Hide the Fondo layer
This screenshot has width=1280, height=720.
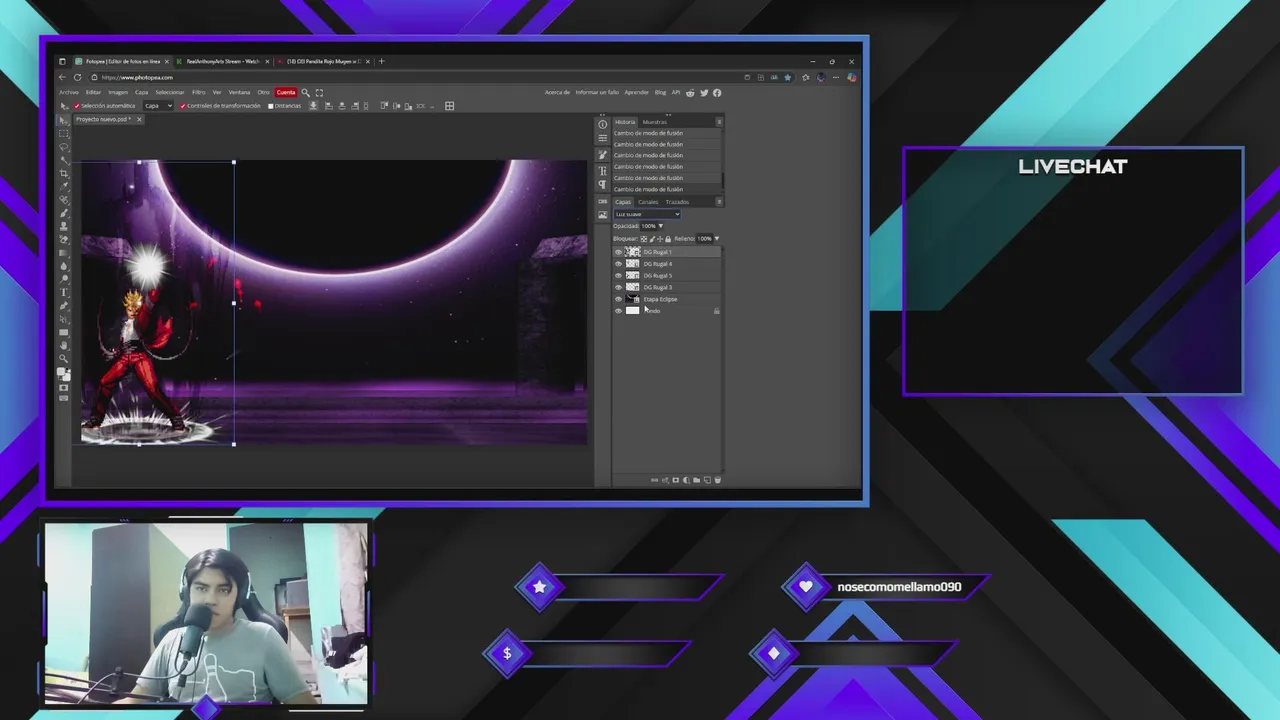618,311
